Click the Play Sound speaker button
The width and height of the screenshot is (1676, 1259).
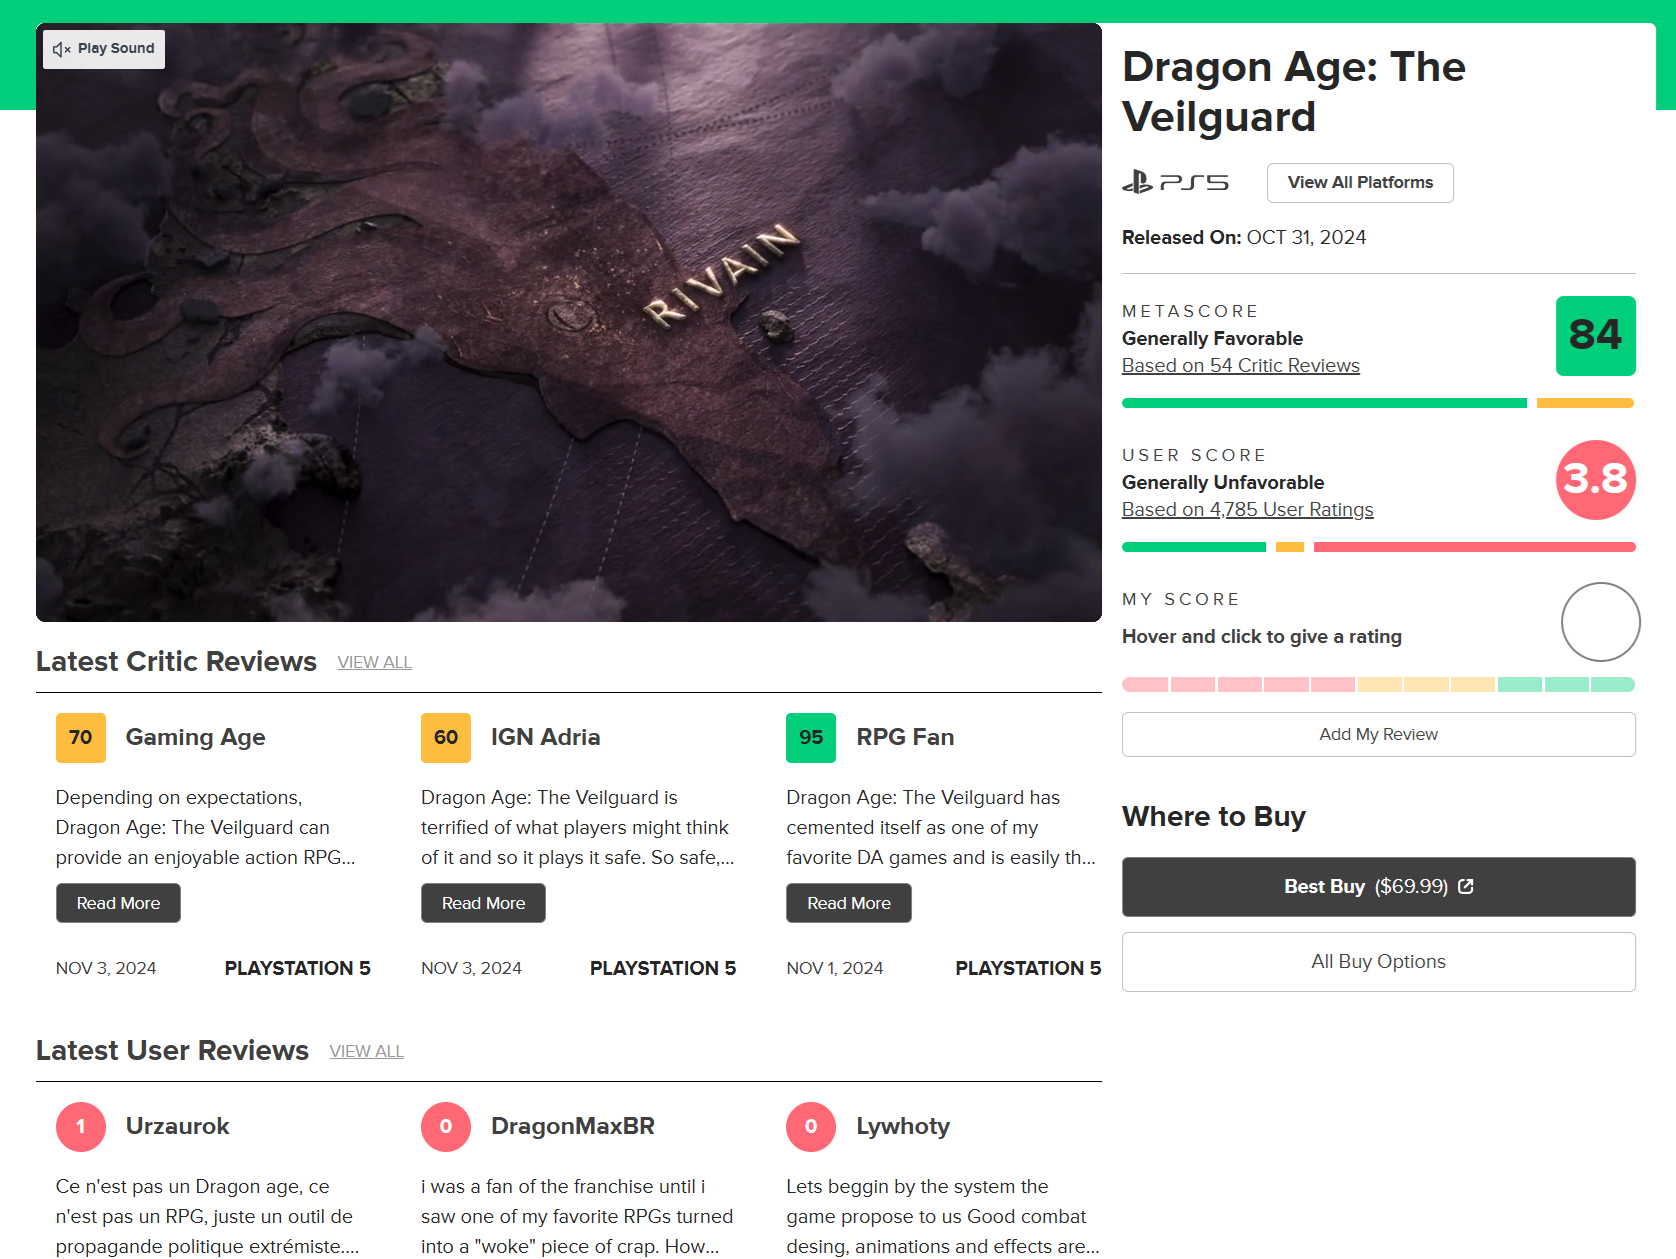pos(104,49)
